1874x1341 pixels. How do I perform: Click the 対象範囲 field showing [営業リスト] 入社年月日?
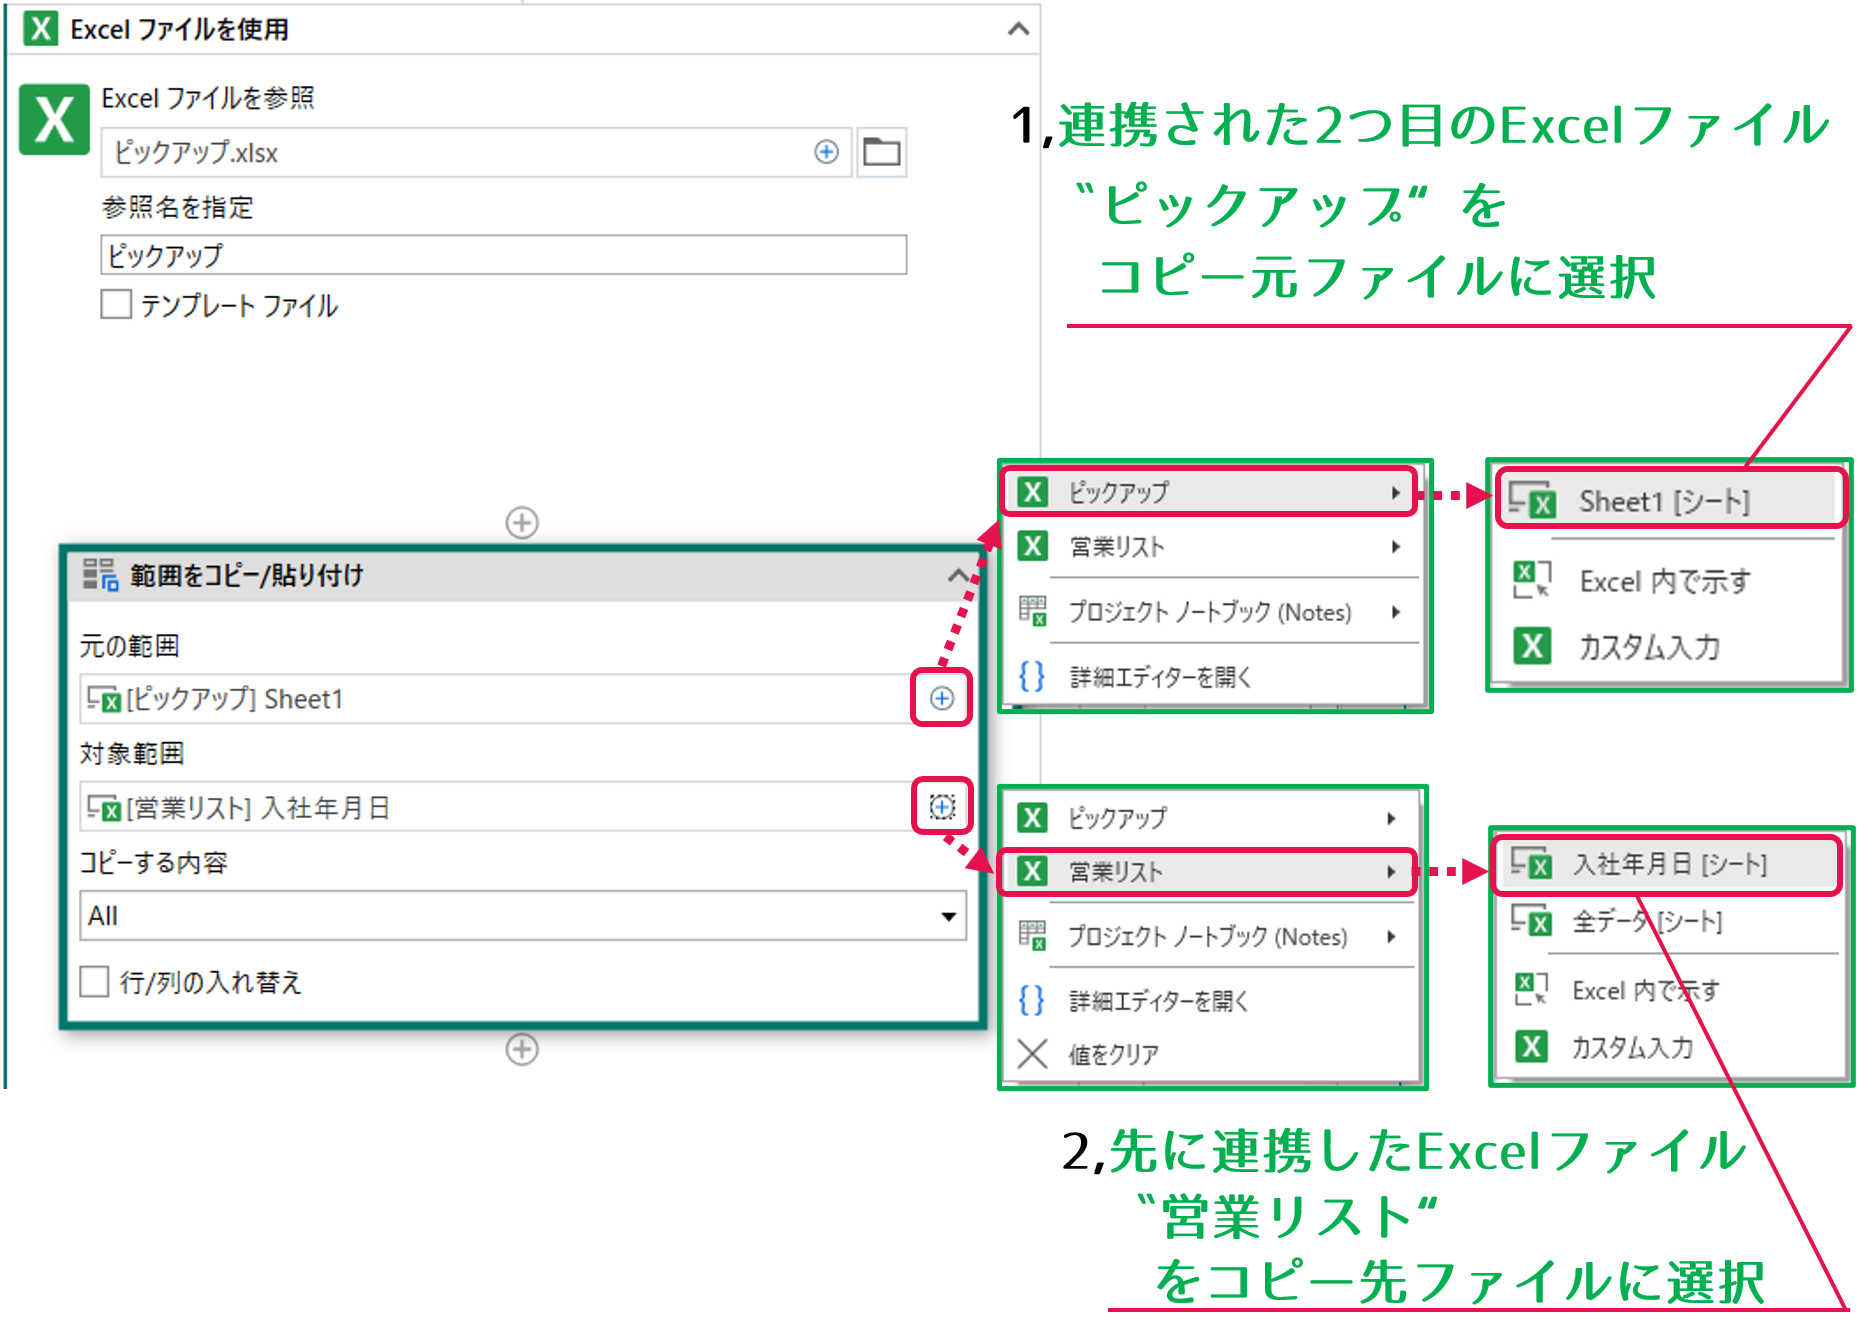[x=497, y=806]
